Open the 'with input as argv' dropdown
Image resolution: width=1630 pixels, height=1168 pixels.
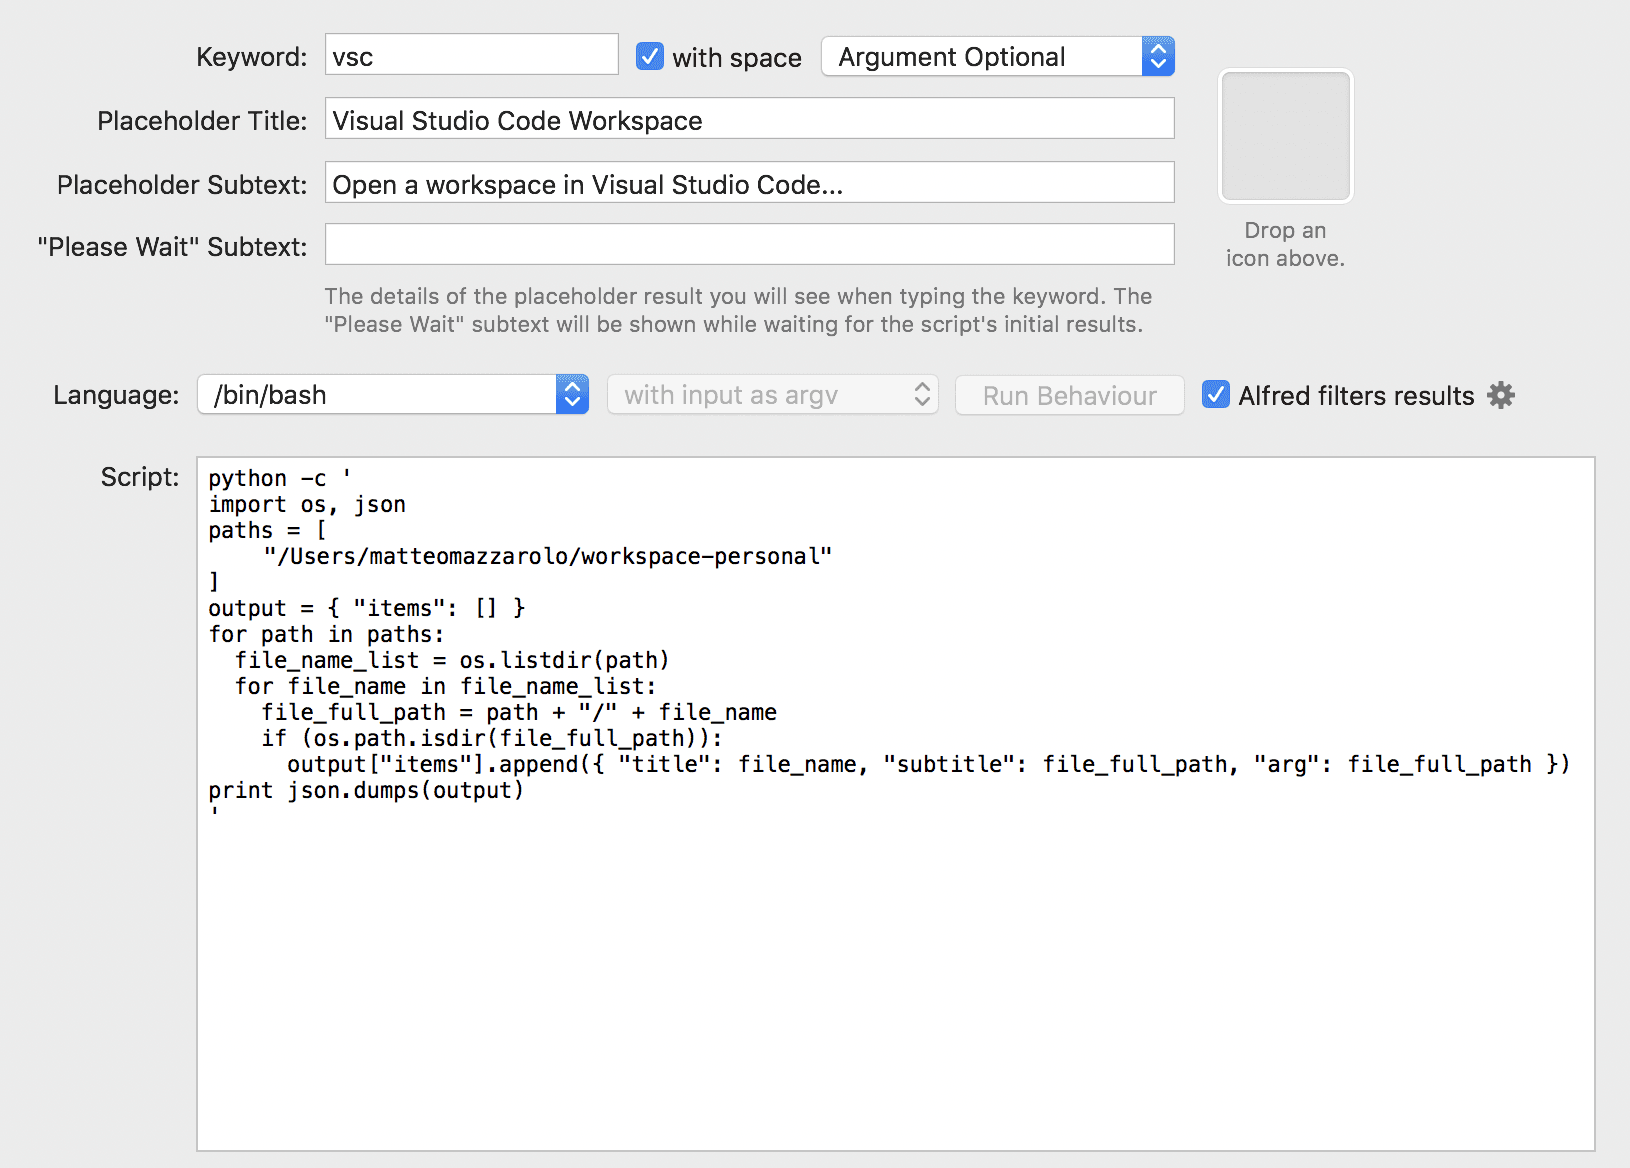click(773, 395)
